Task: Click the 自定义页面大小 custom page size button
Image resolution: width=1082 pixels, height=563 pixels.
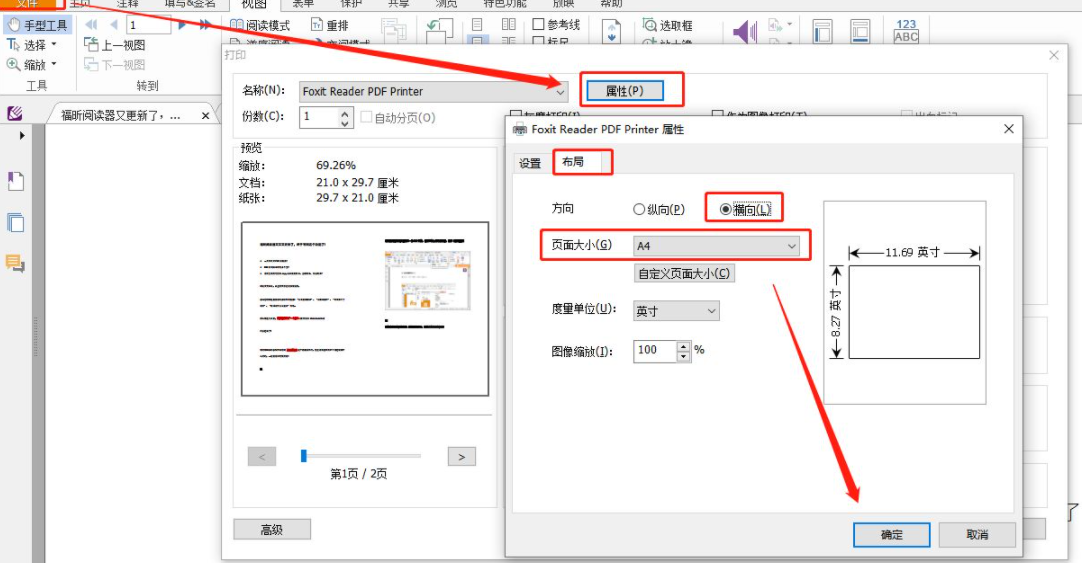Action: point(684,273)
